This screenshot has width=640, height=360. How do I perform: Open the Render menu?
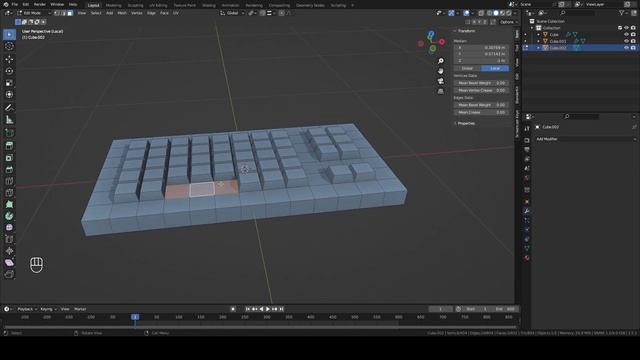click(40, 4)
